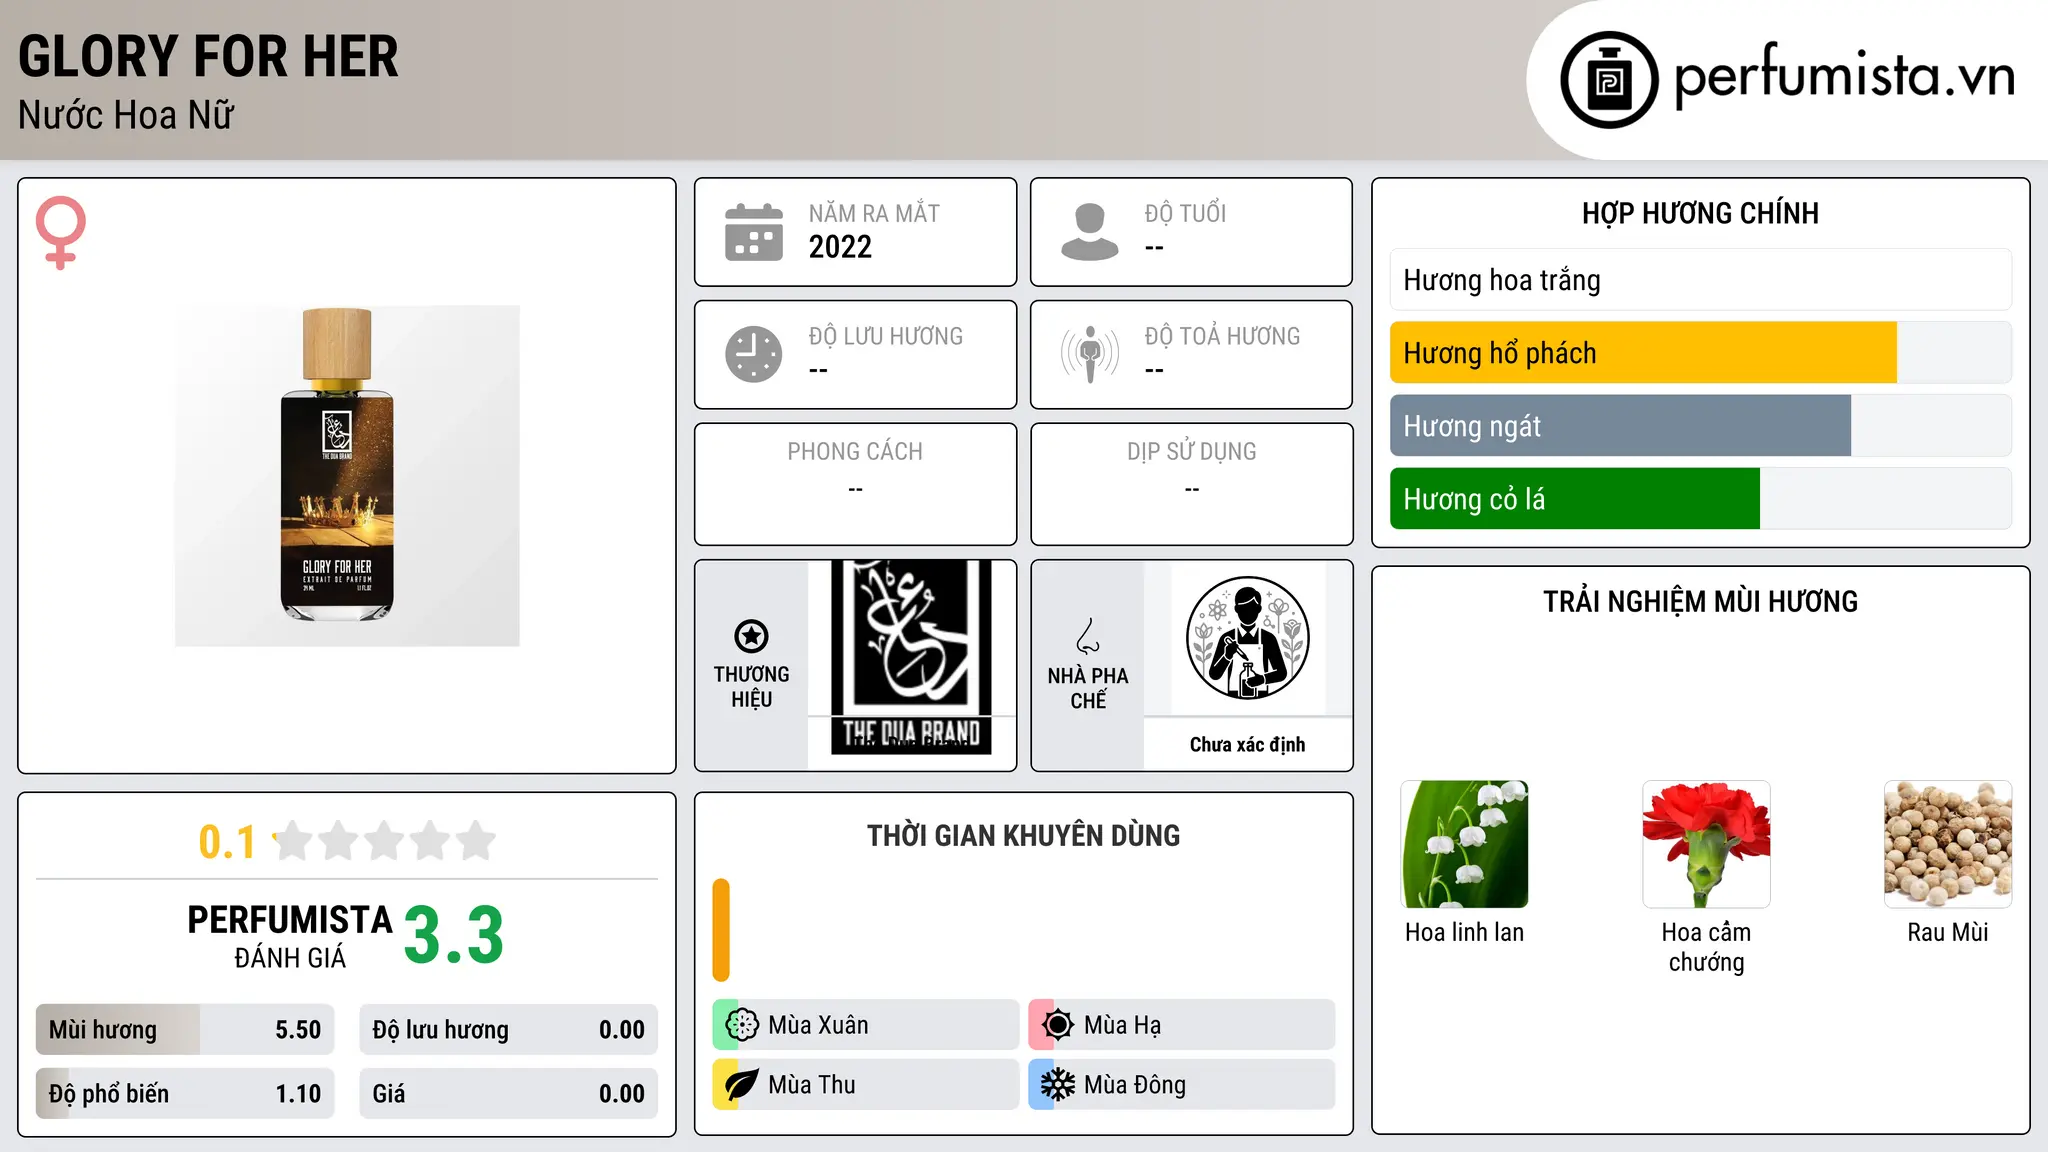Select the Hoa linh lan note image
2048x1152 pixels.
tap(1465, 844)
